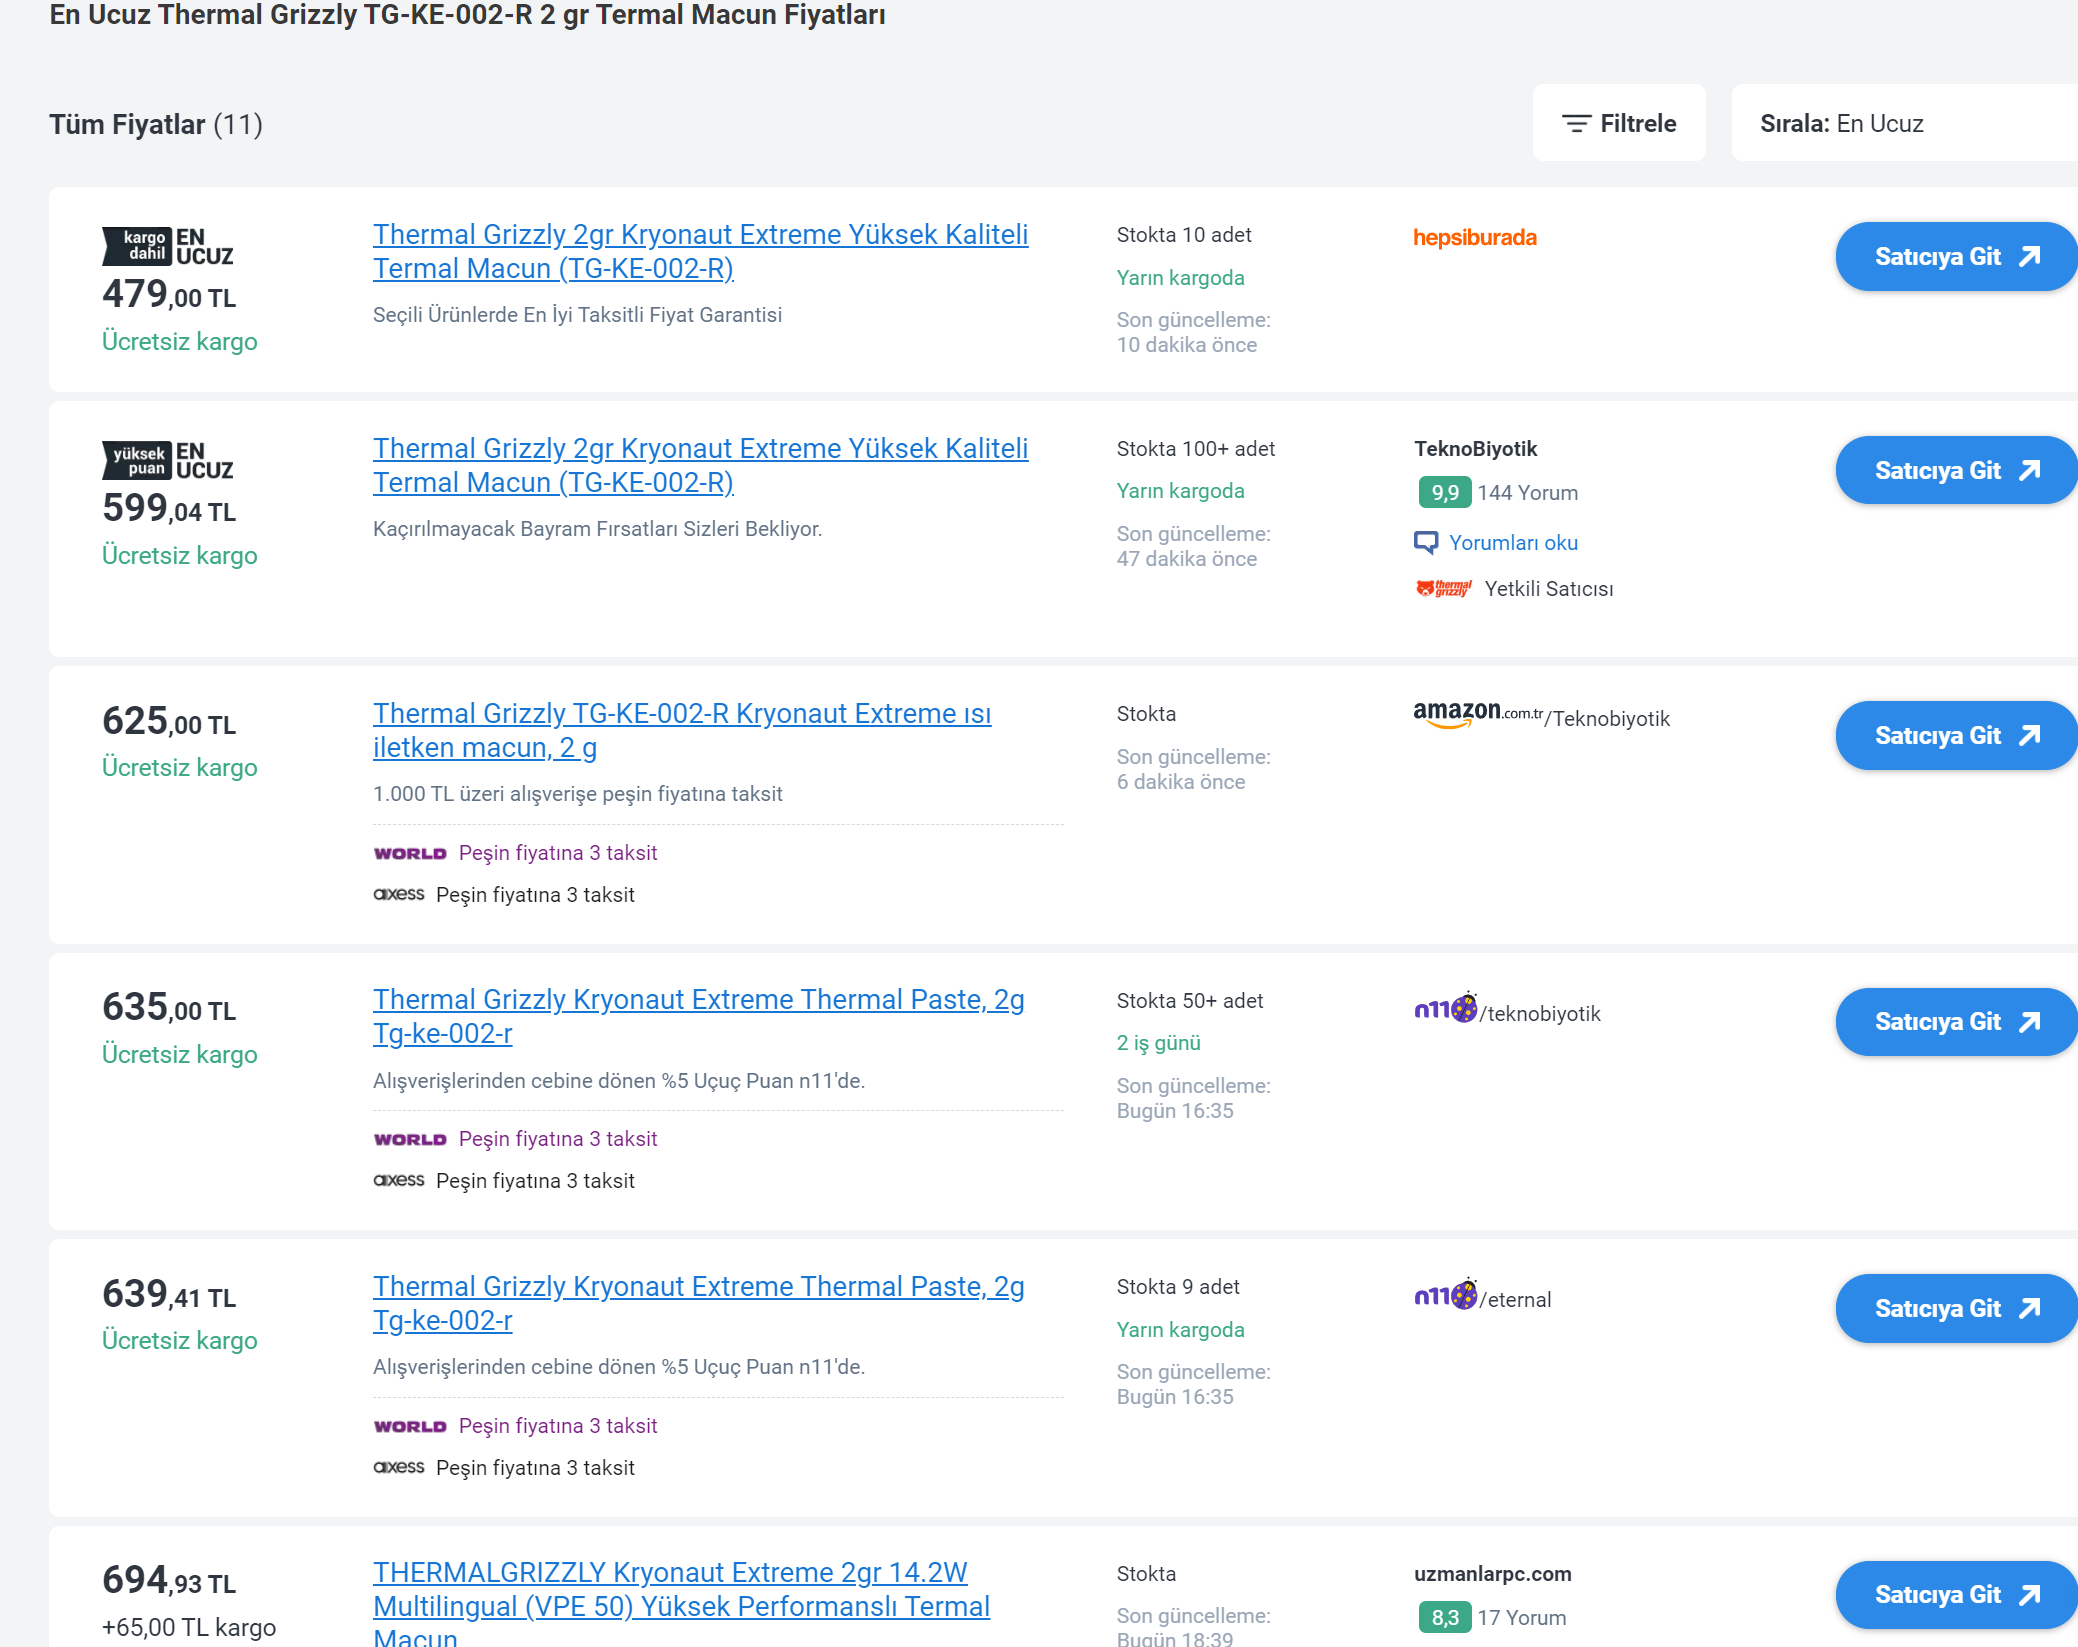Go to seller for the 639,41 TL offer

coord(1956,1308)
